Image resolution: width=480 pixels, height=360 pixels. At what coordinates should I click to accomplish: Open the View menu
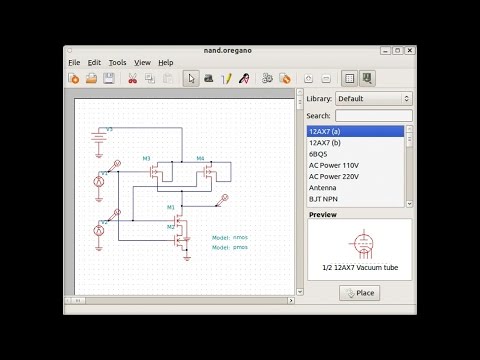tap(142, 63)
